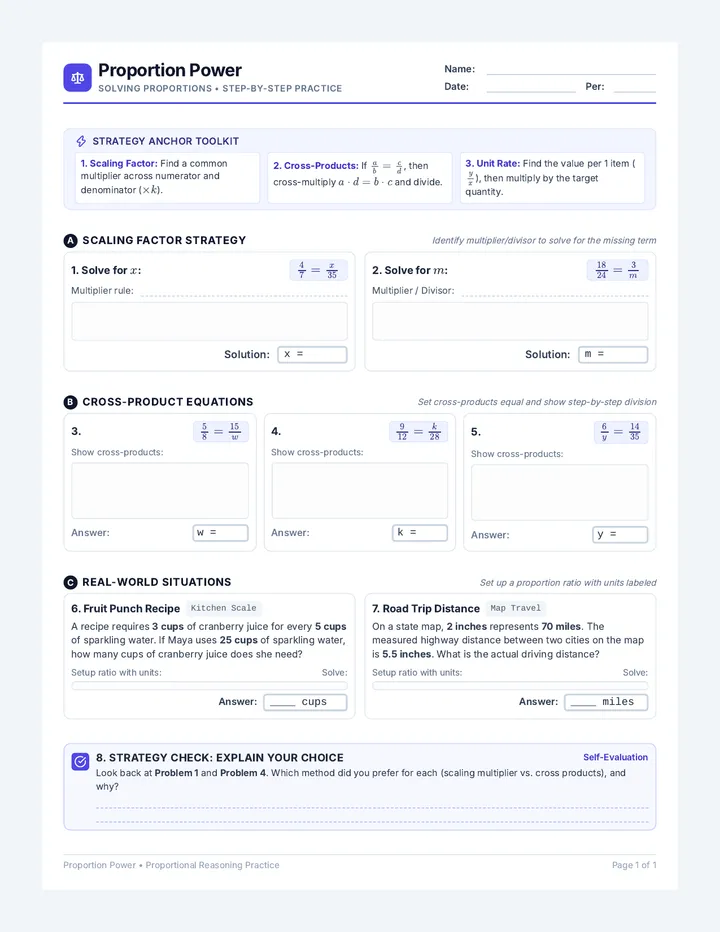Click the miles answer box
Viewport: 720px width, 932px height.
[x=606, y=702]
